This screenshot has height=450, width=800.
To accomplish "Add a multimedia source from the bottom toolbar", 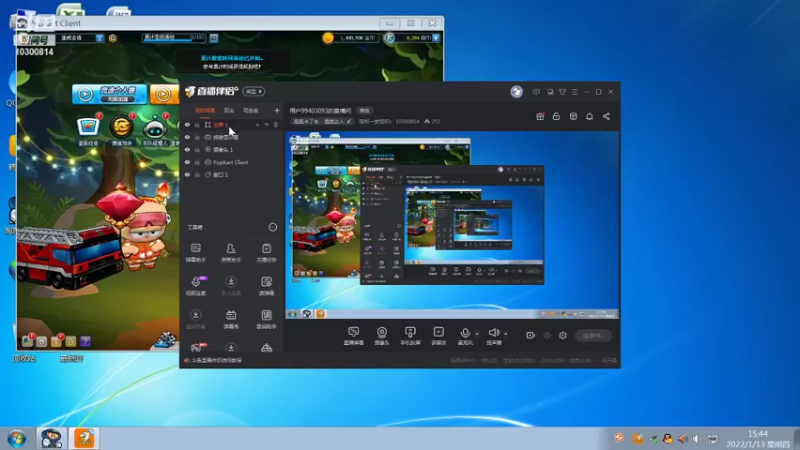I will coord(438,336).
